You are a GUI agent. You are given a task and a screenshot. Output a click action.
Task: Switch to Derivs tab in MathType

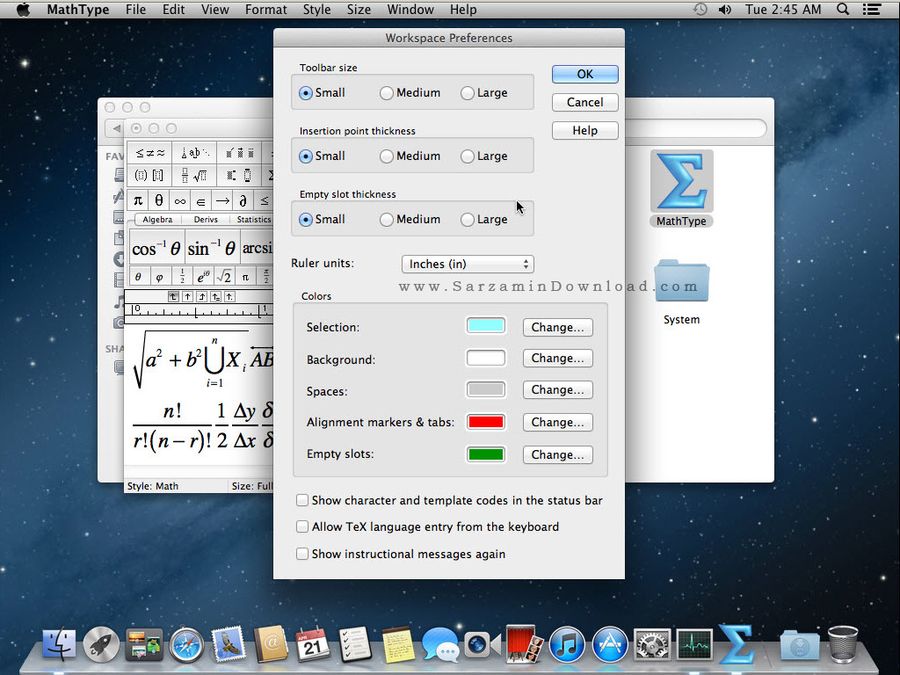click(205, 219)
